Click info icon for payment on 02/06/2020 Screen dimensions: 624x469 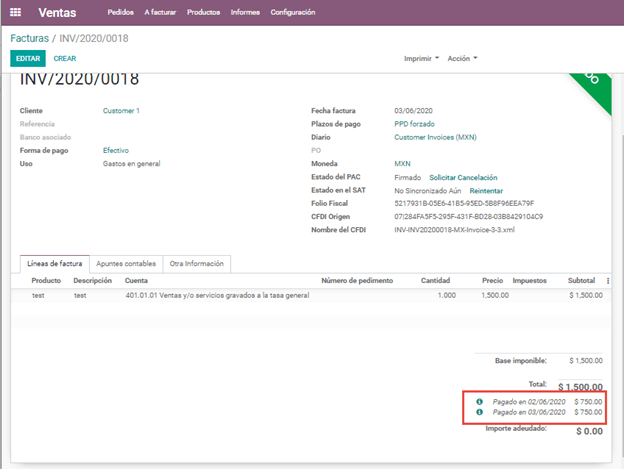tap(479, 401)
